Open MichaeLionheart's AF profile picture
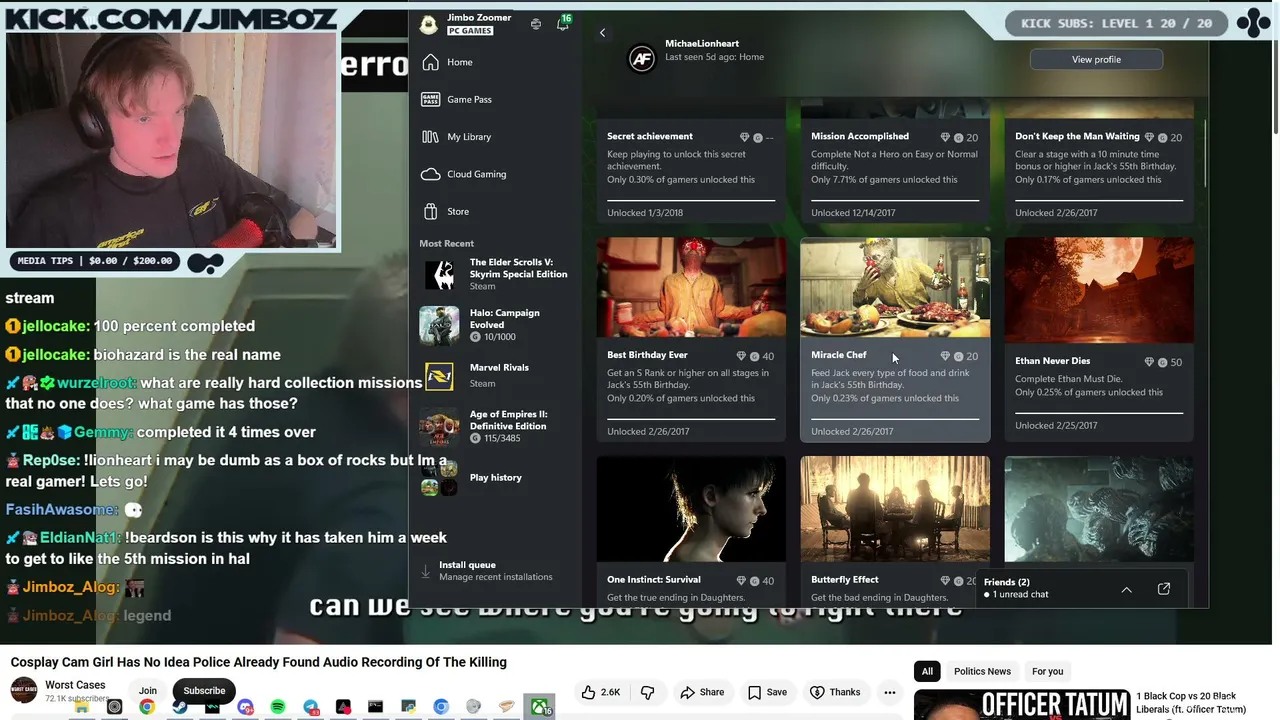 tap(641, 59)
